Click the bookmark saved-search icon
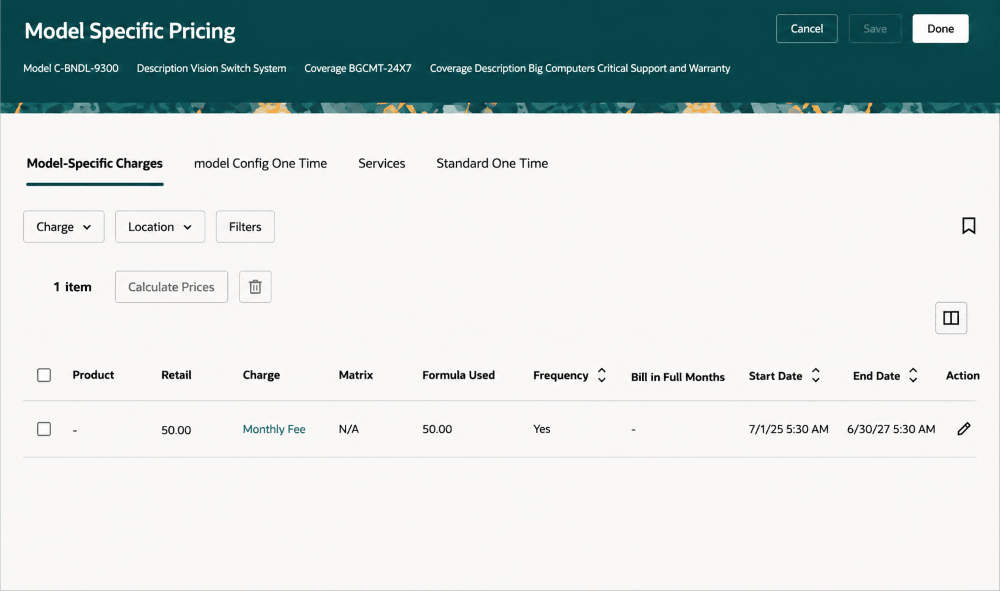This screenshot has height=591, width=1000. tap(968, 226)
